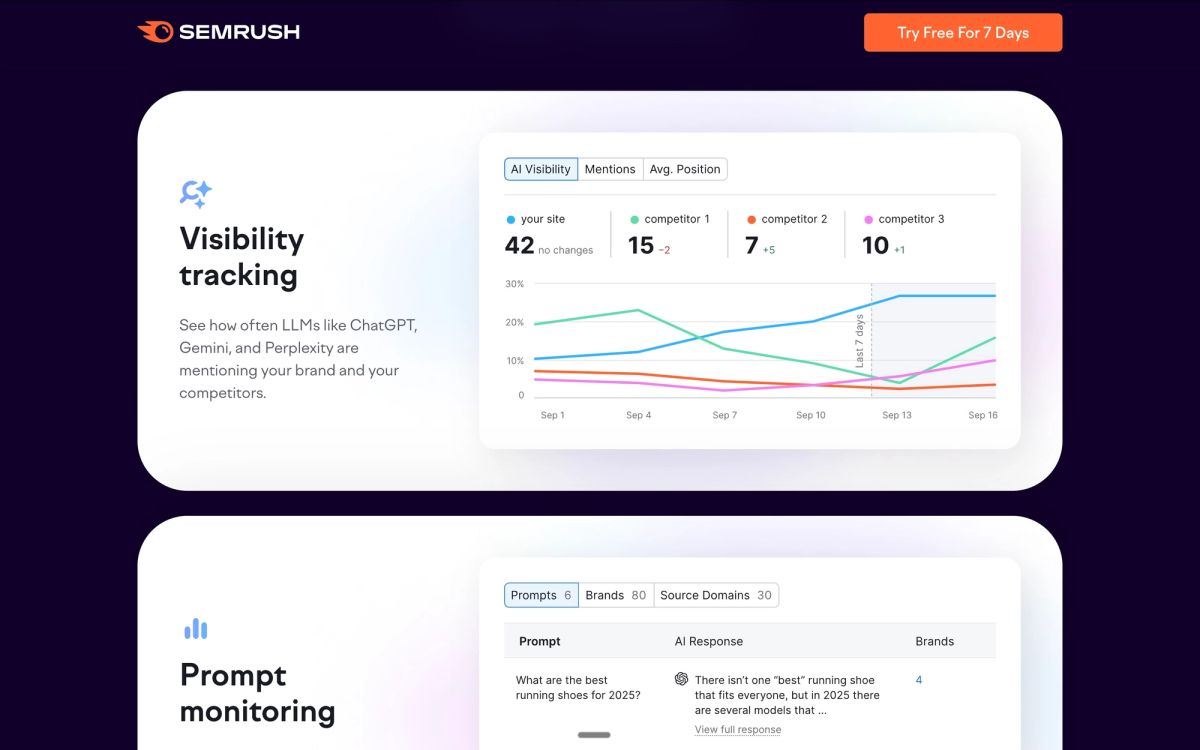This screenshot has height=750, width=1200.
Task: Click the Brands column header
Action: (x=935, y=641)
